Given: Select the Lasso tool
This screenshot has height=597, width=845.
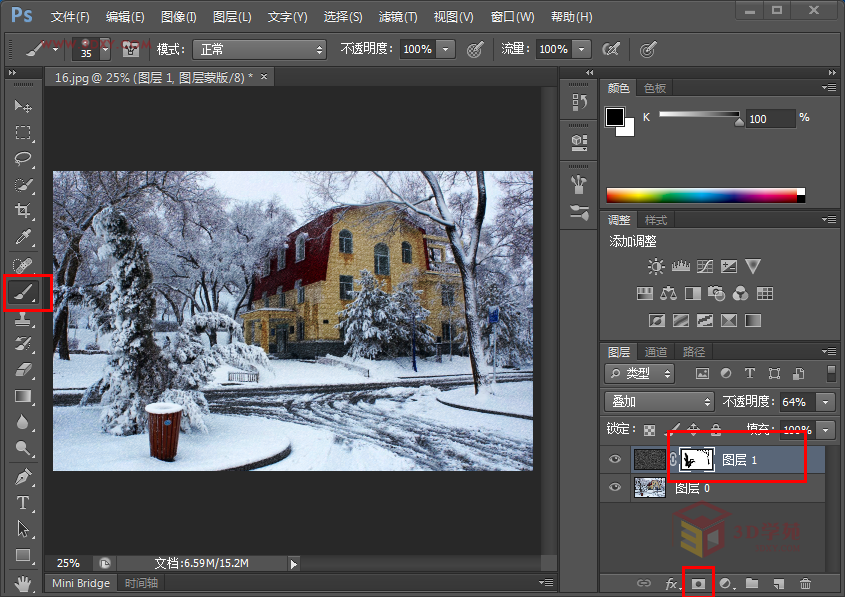Looking at the screenshot, I should 23,158.
